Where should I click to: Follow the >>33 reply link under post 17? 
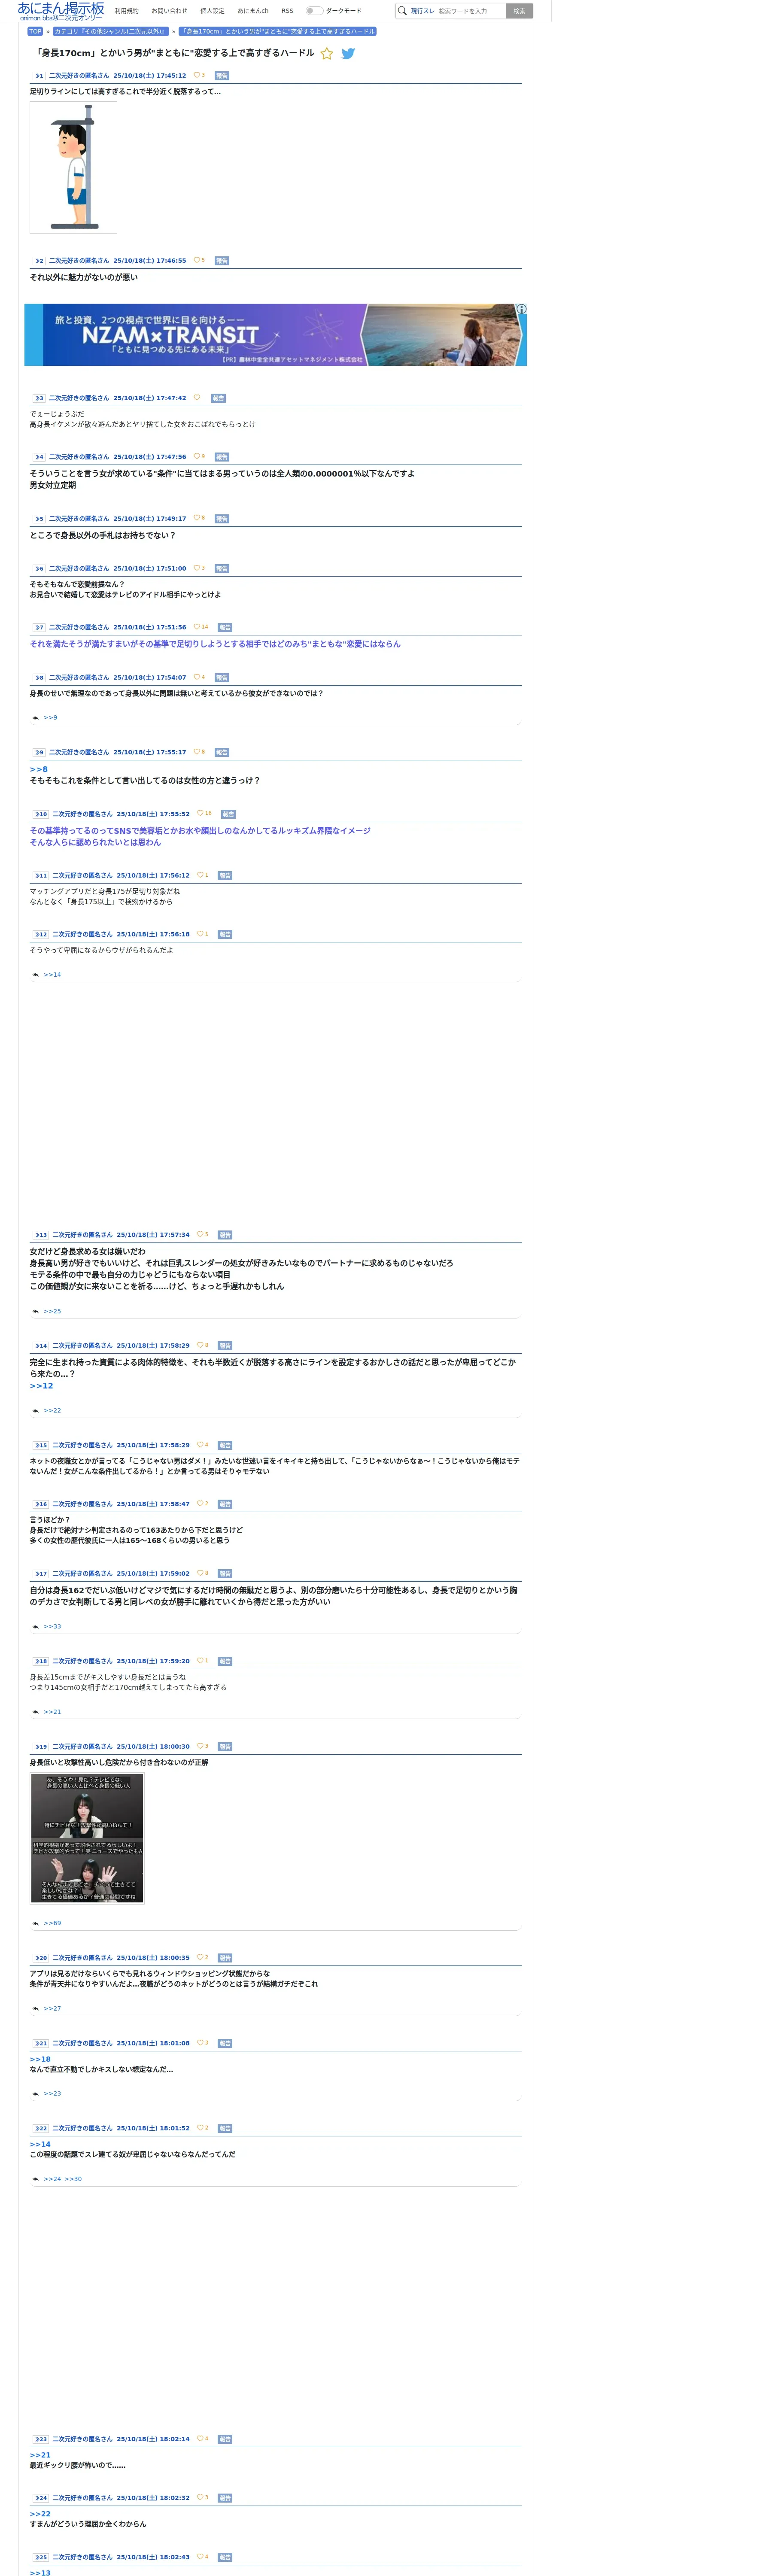(52, 1627)
